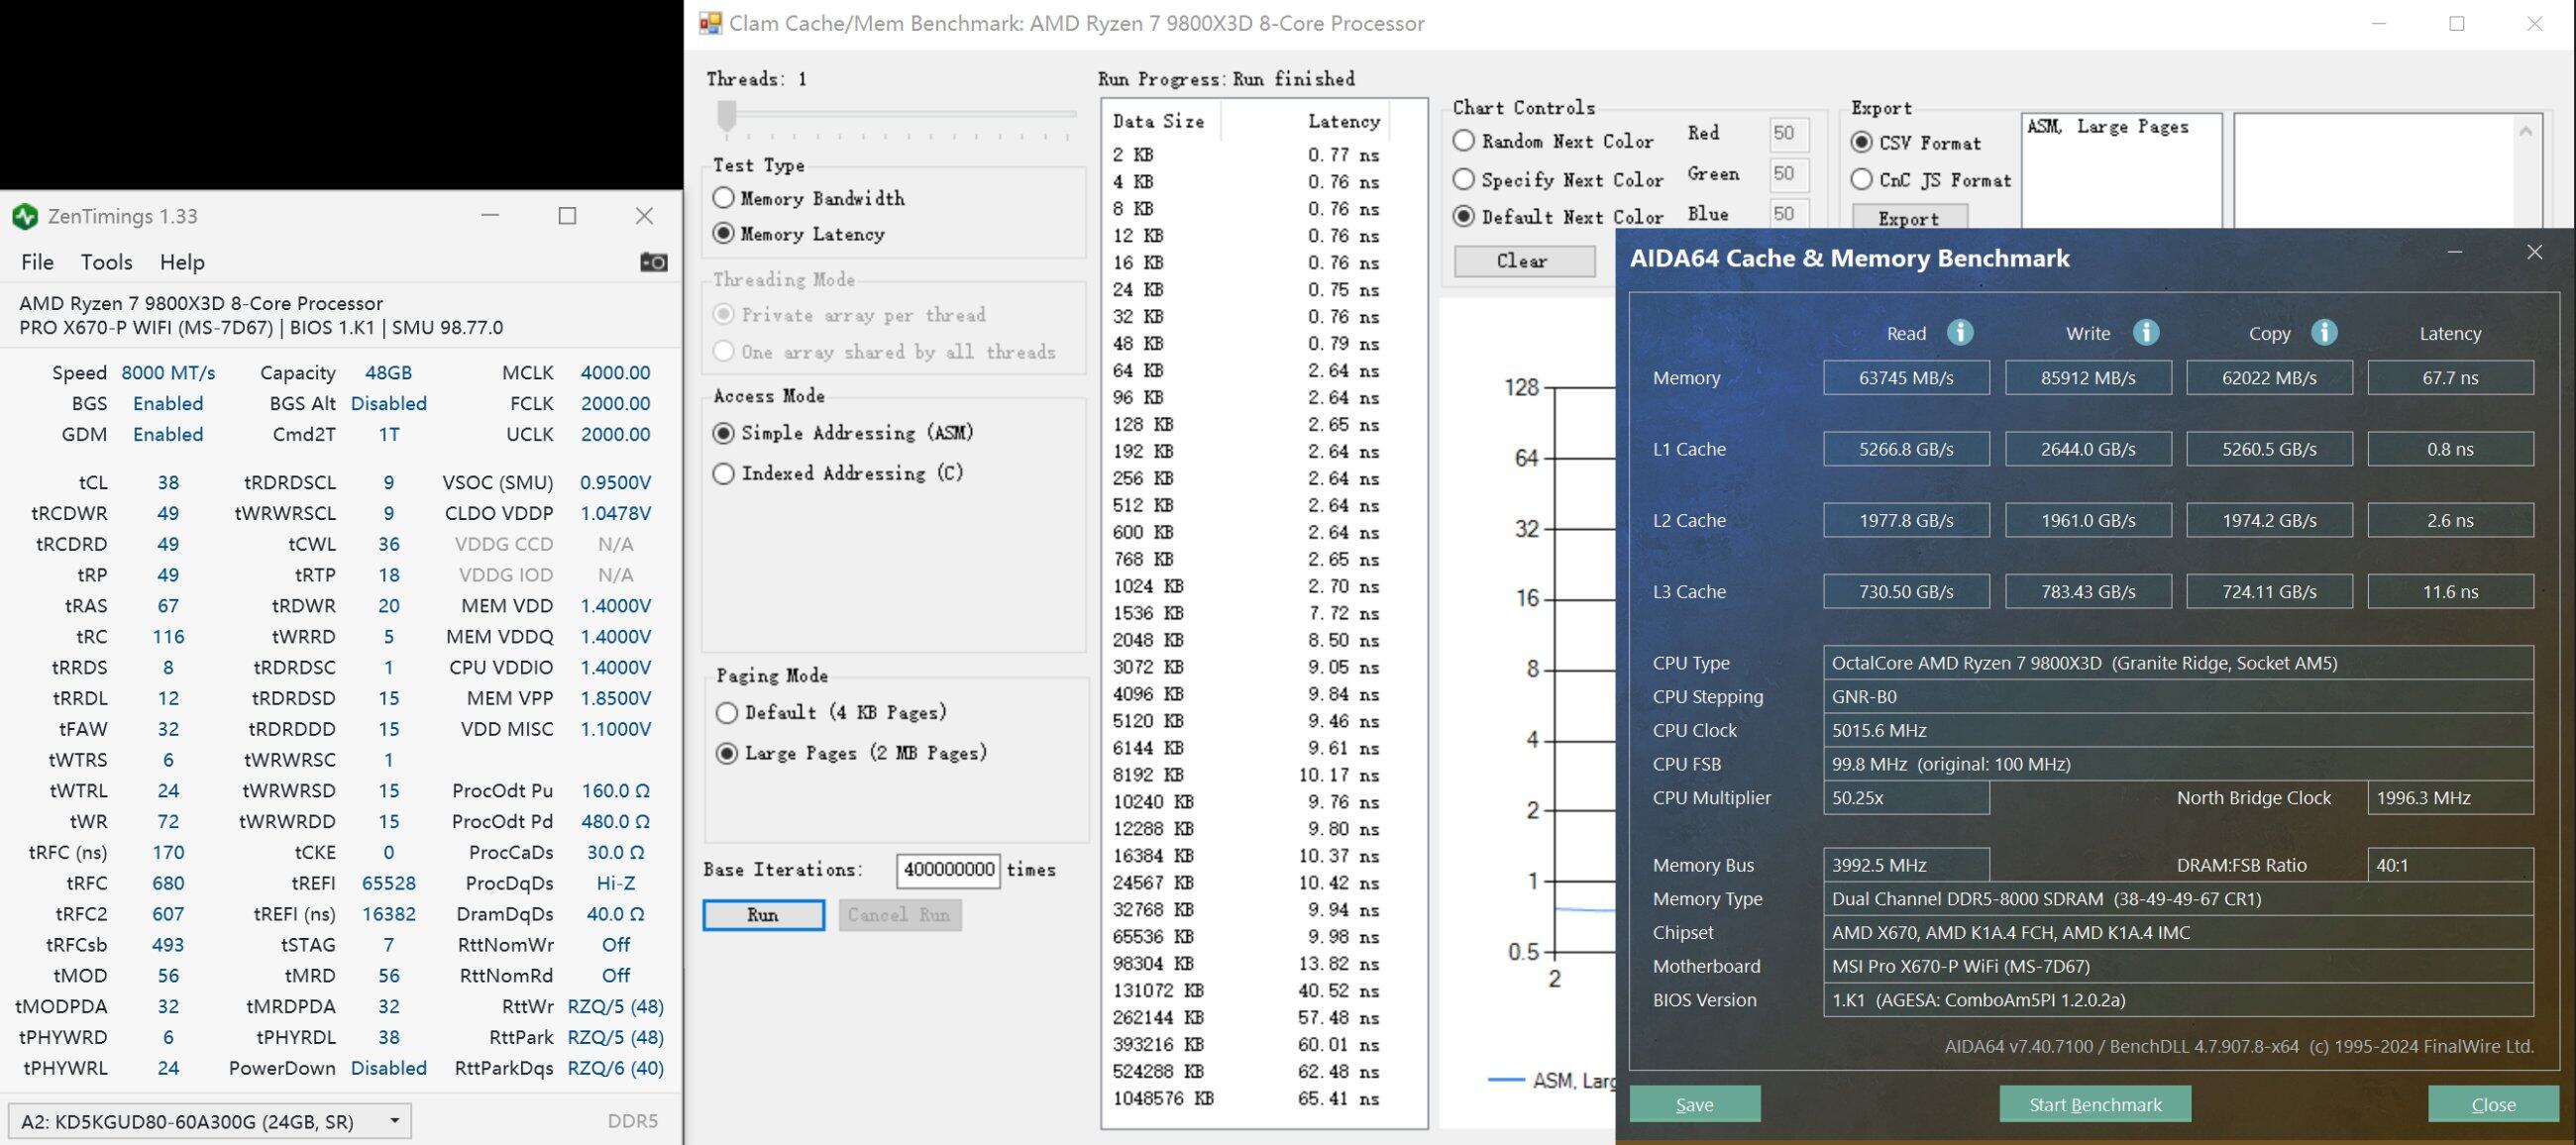This screenshot has height=1145, width=2576.
Task: Open info icon next to Copy column
Action: click(2324, 332)
